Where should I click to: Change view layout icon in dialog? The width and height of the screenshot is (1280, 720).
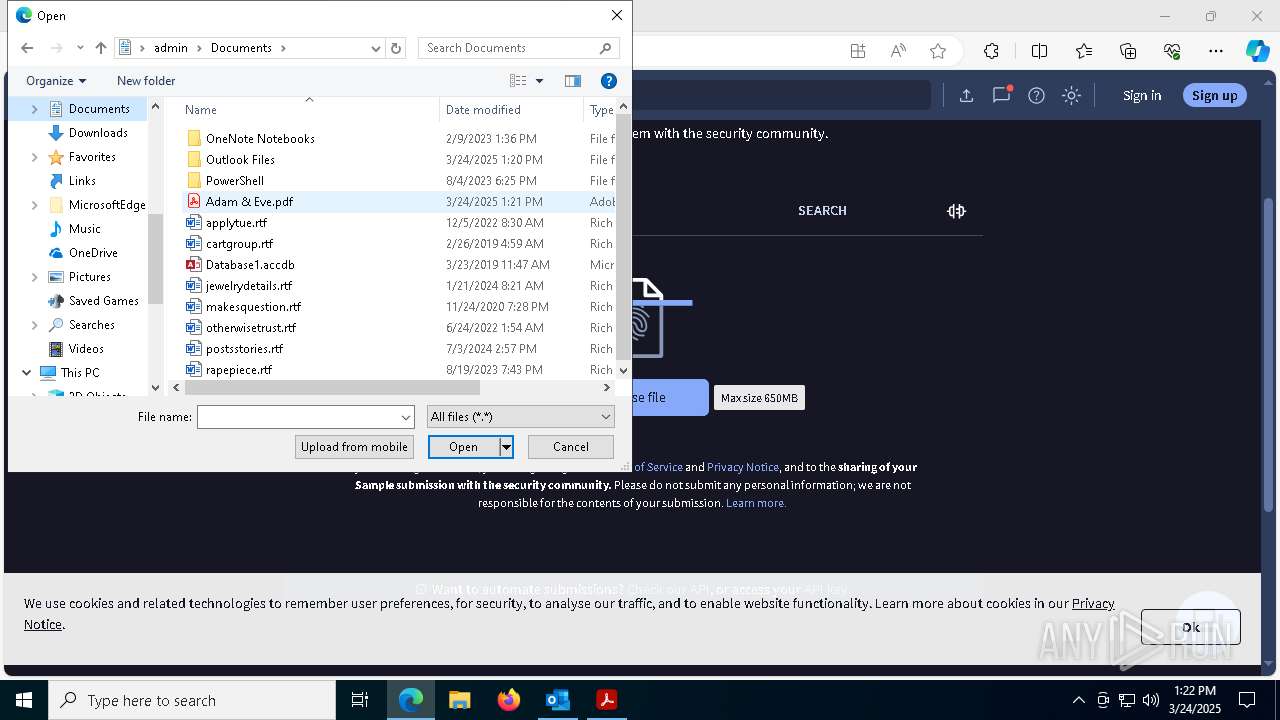(518, 81)
